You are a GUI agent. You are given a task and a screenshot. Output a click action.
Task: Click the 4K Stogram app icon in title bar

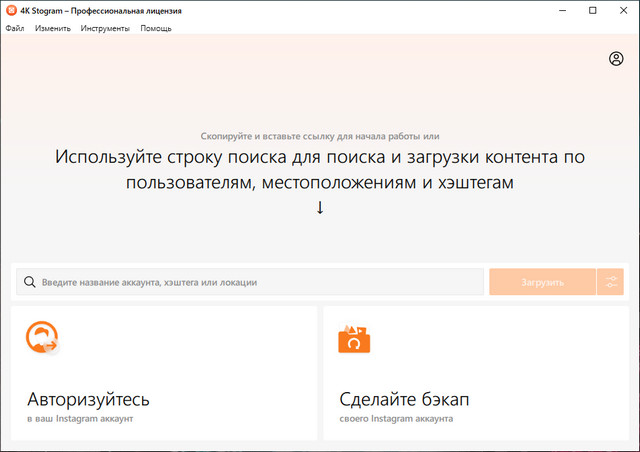tap(10, 10)
